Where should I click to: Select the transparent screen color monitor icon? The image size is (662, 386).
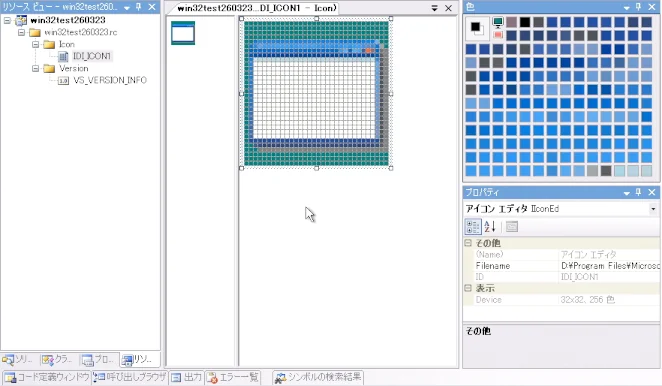498,22
